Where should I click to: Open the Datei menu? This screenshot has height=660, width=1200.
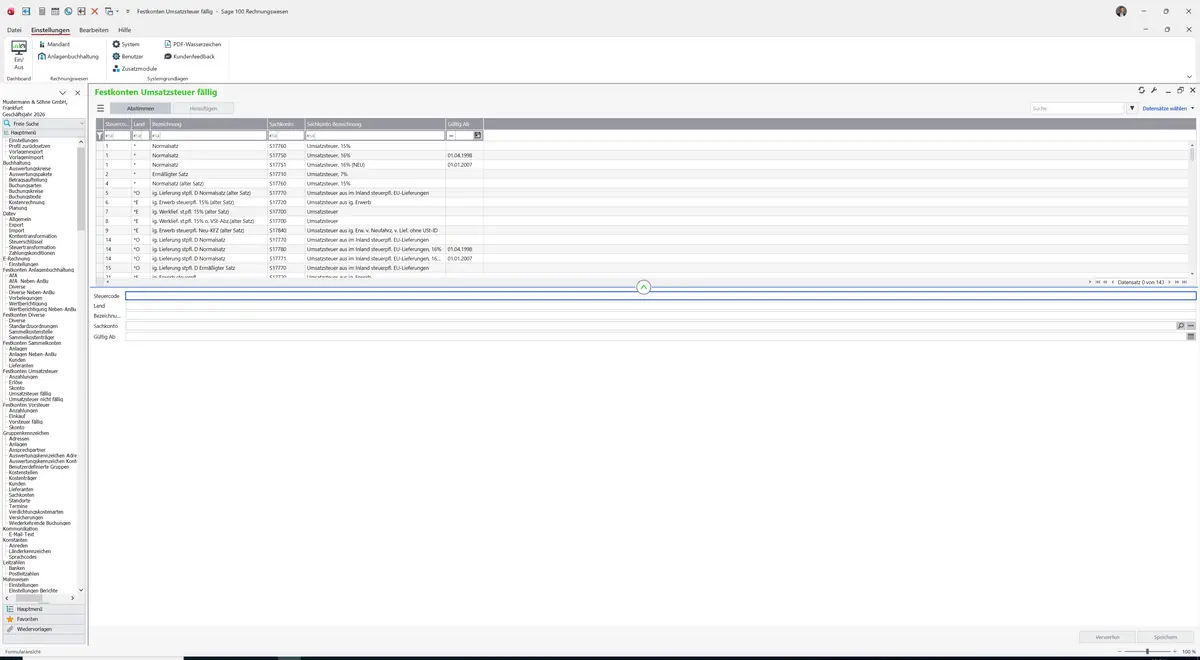[x=14, y=30]
